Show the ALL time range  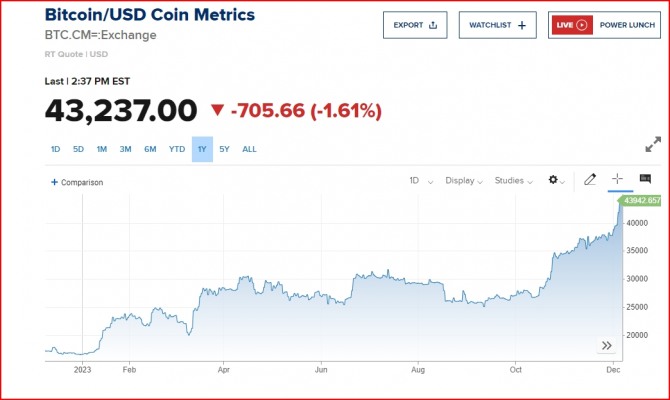tap(249, 149)
